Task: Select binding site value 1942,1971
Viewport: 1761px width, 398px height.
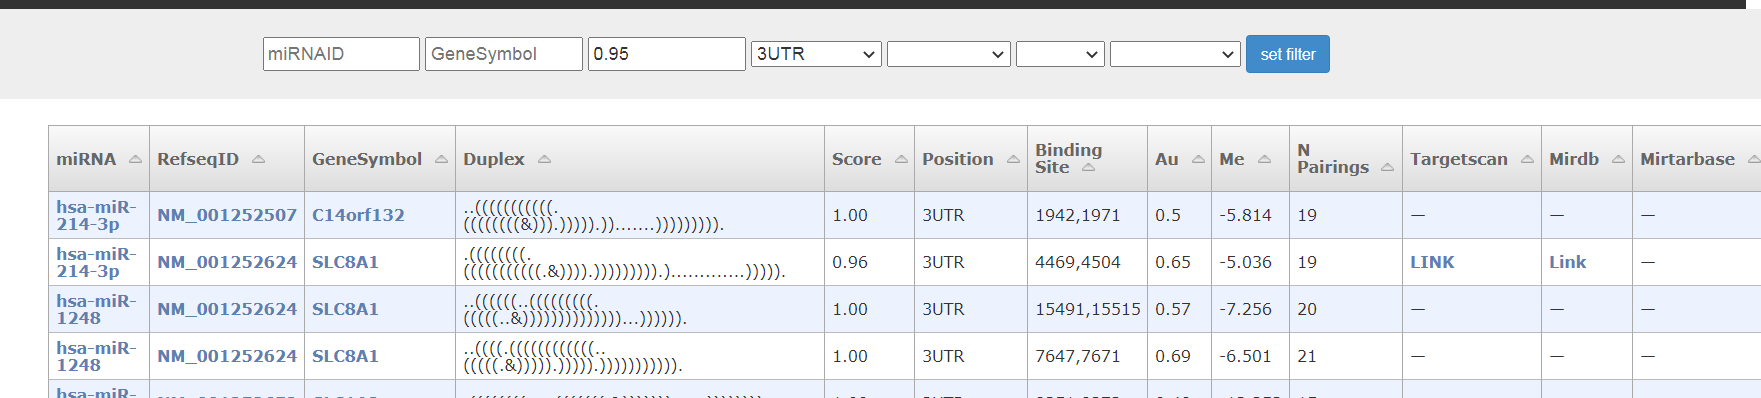Action: pyautogui.click(x=1077, y=215)
